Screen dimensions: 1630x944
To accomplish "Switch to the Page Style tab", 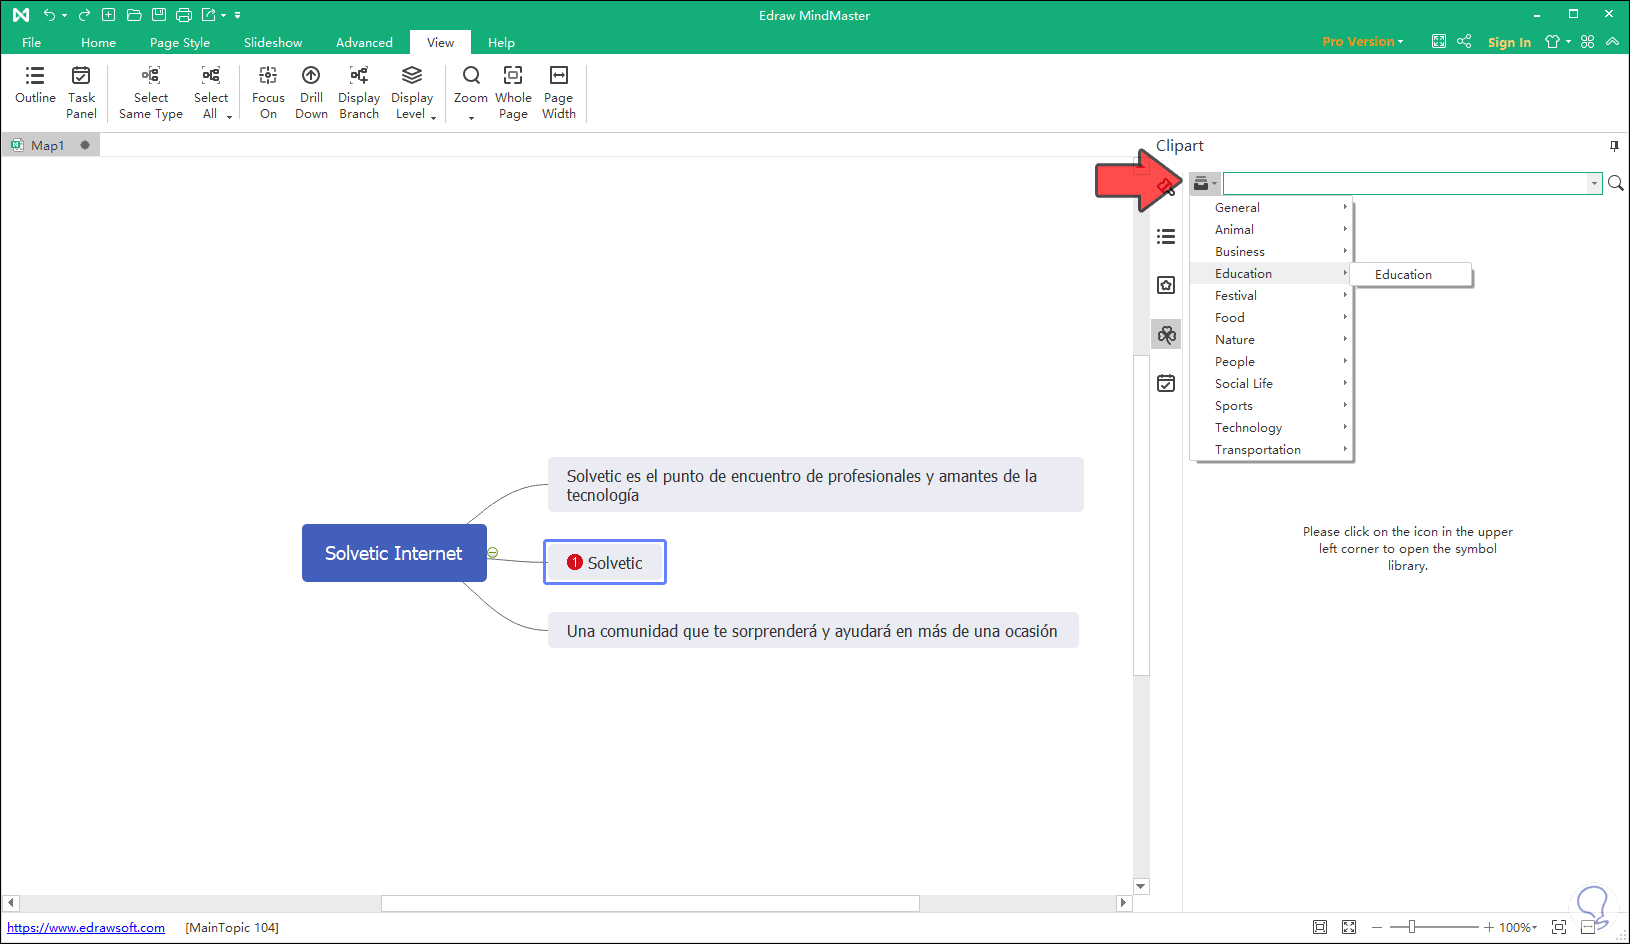I will (180, 42).
